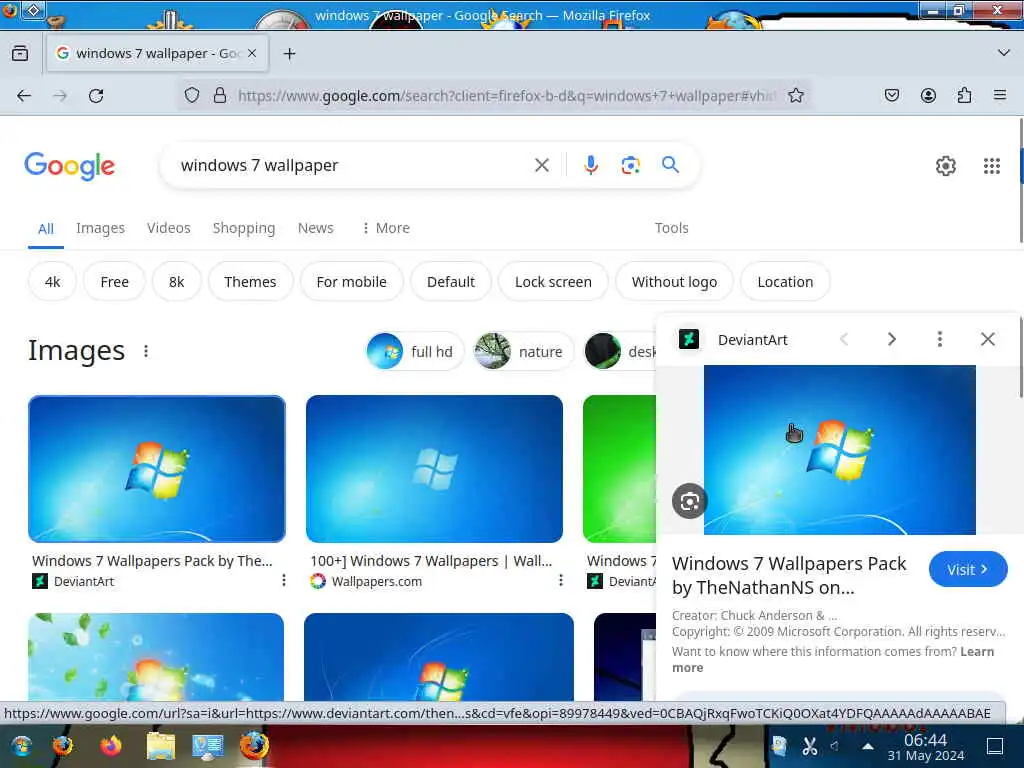Apply the Lock screen filter chip
Viewport: 1024px width, 768px height.
(x=553, y=281)
